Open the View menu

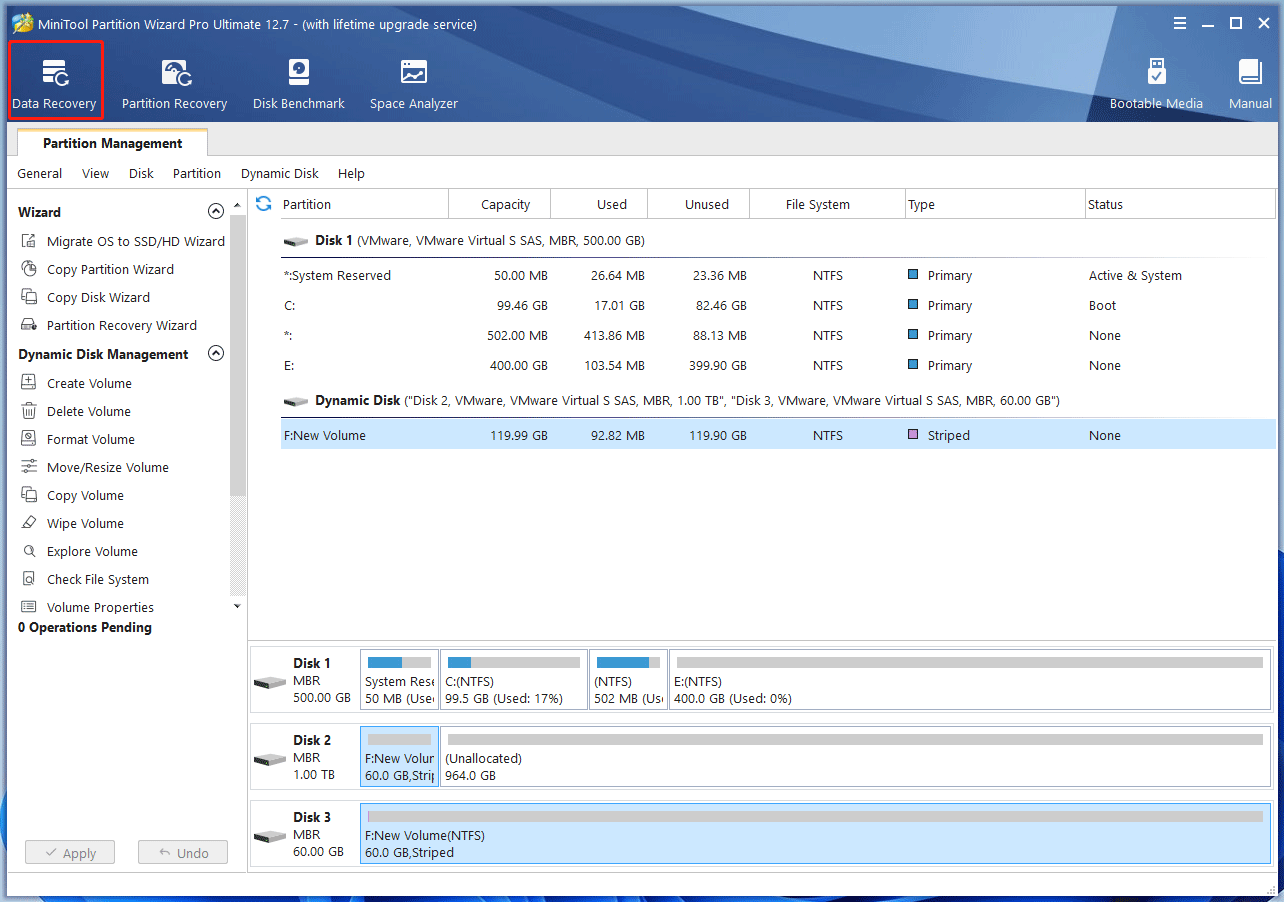point(96,173)
